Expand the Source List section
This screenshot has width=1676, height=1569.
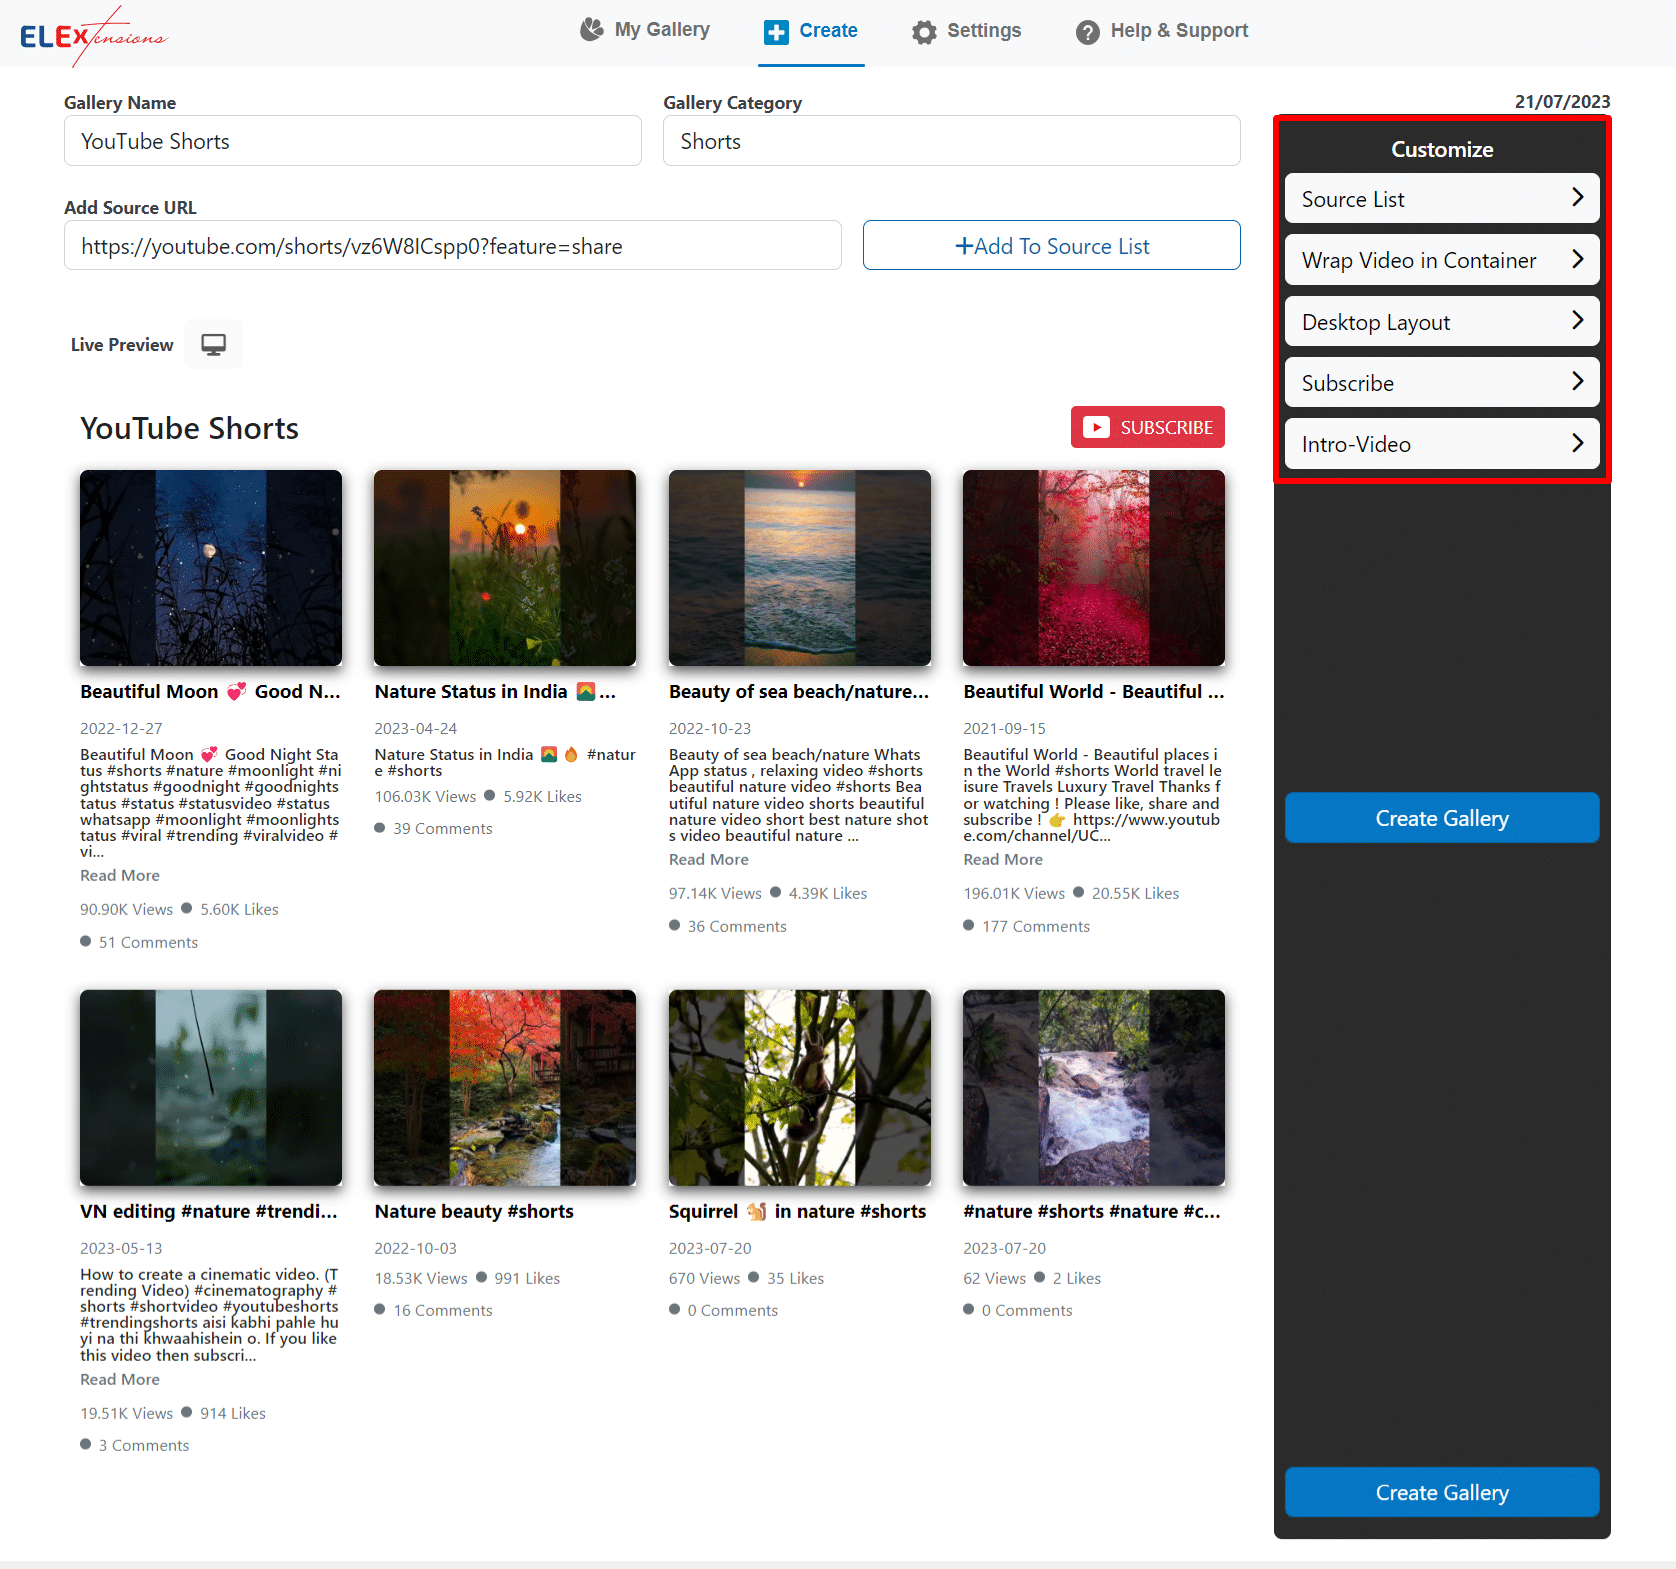(x=1442, y=199)
